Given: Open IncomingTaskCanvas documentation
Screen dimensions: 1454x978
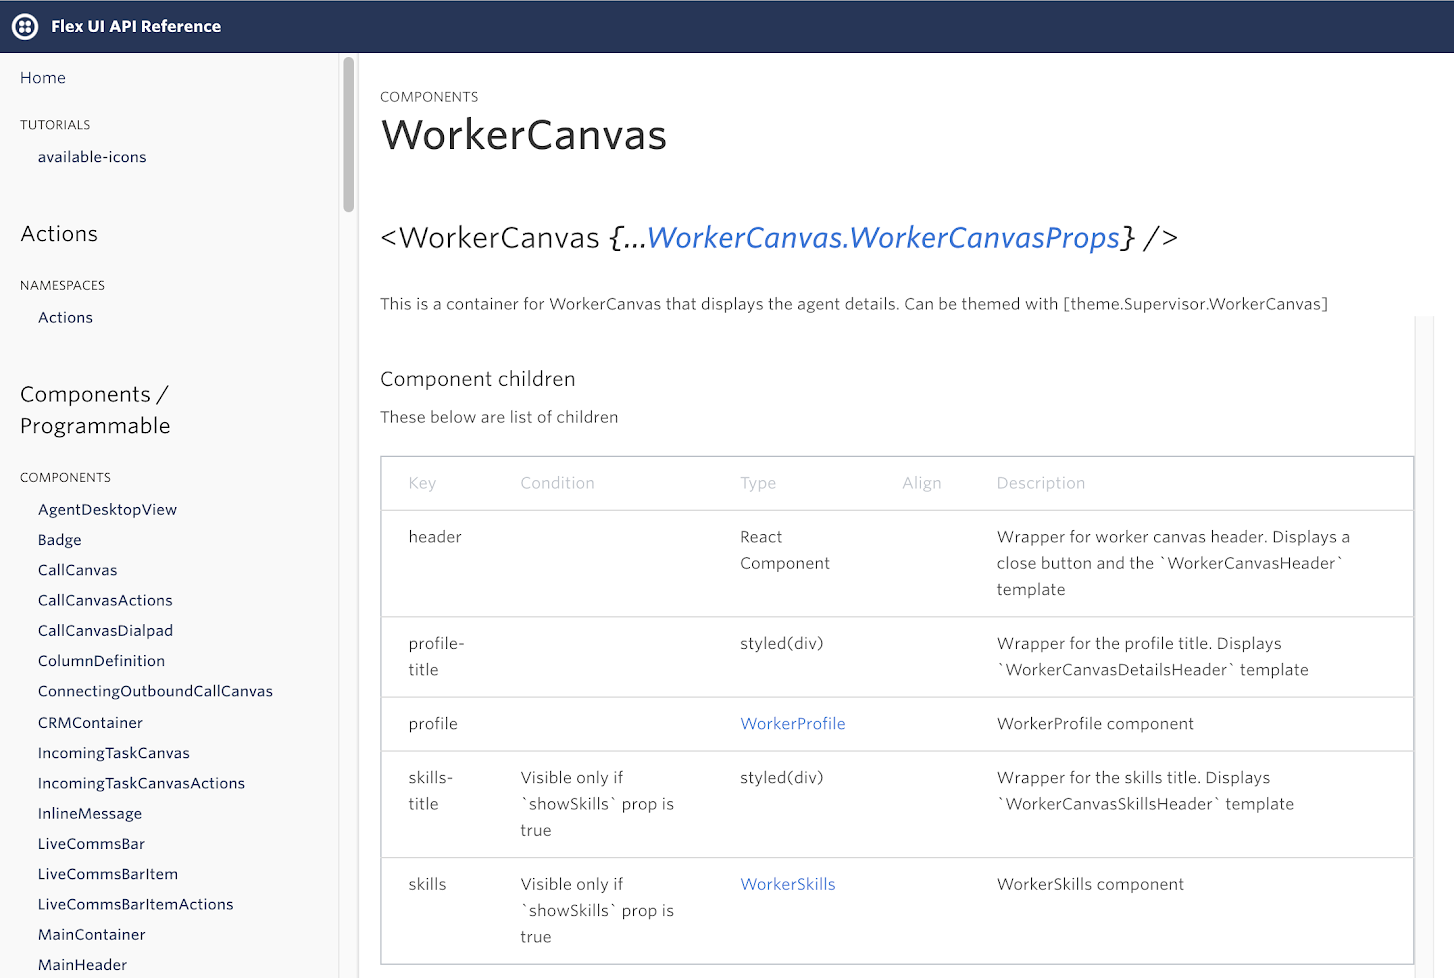Looking at the screenshot, I should click(x=113, y=752).
